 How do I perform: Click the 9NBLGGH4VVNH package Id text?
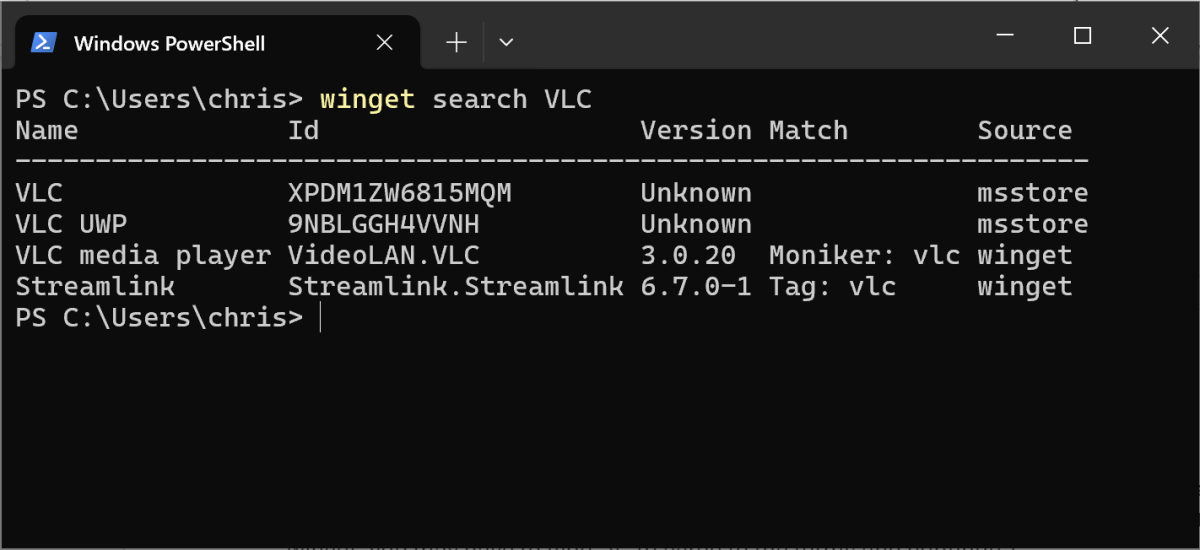[384, 224]
